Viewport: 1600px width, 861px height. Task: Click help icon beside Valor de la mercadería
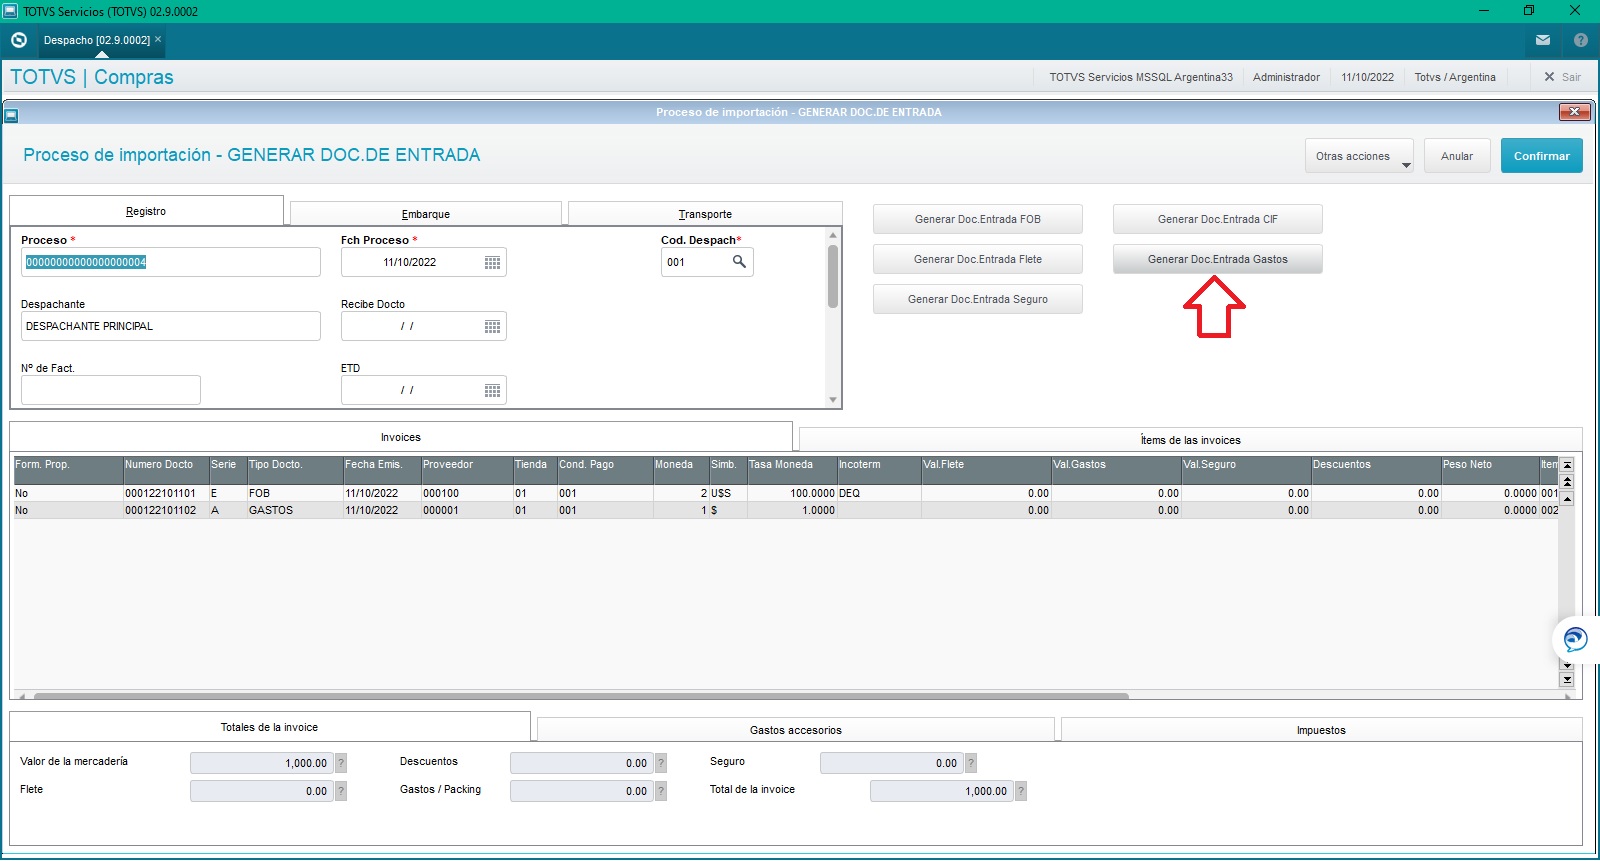[341, 763]
